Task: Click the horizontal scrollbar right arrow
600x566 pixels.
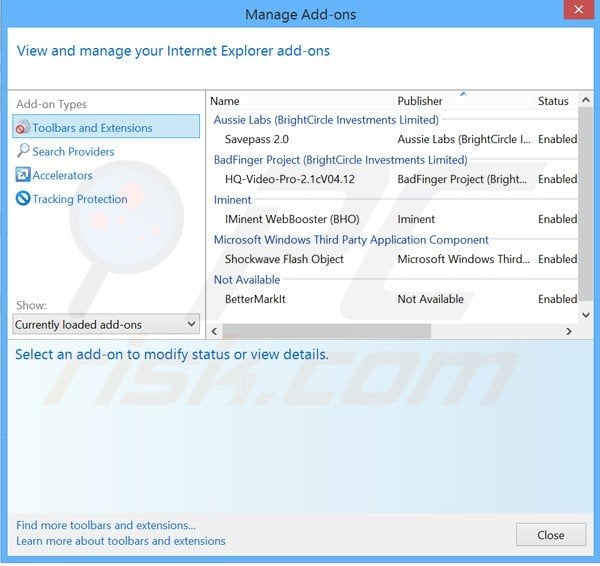Action: (x=569, y=331)
